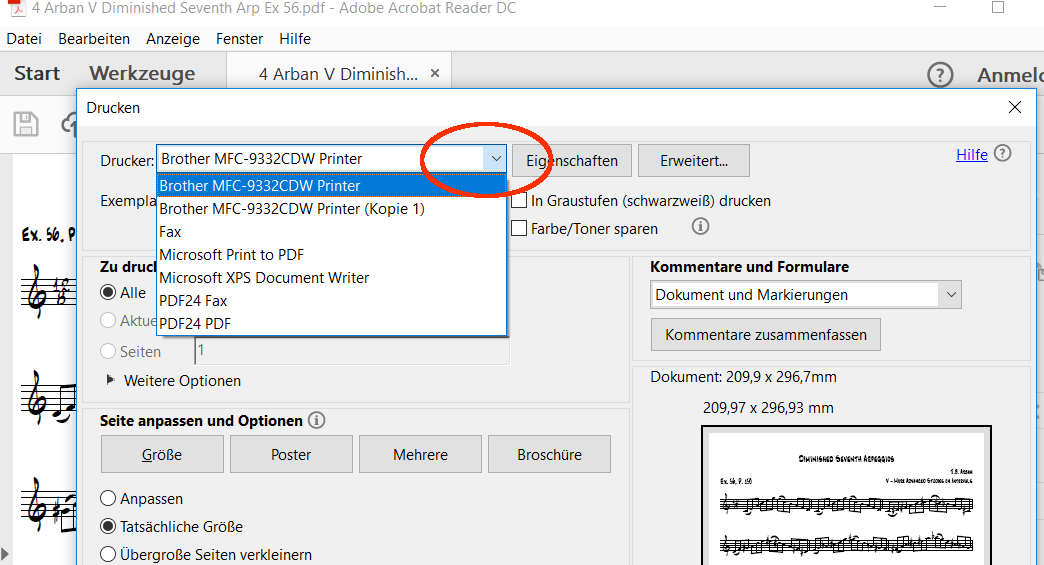Click the help icon next to Hilfe link
Screen dimensions: 1044x565
coord(1002,154)
